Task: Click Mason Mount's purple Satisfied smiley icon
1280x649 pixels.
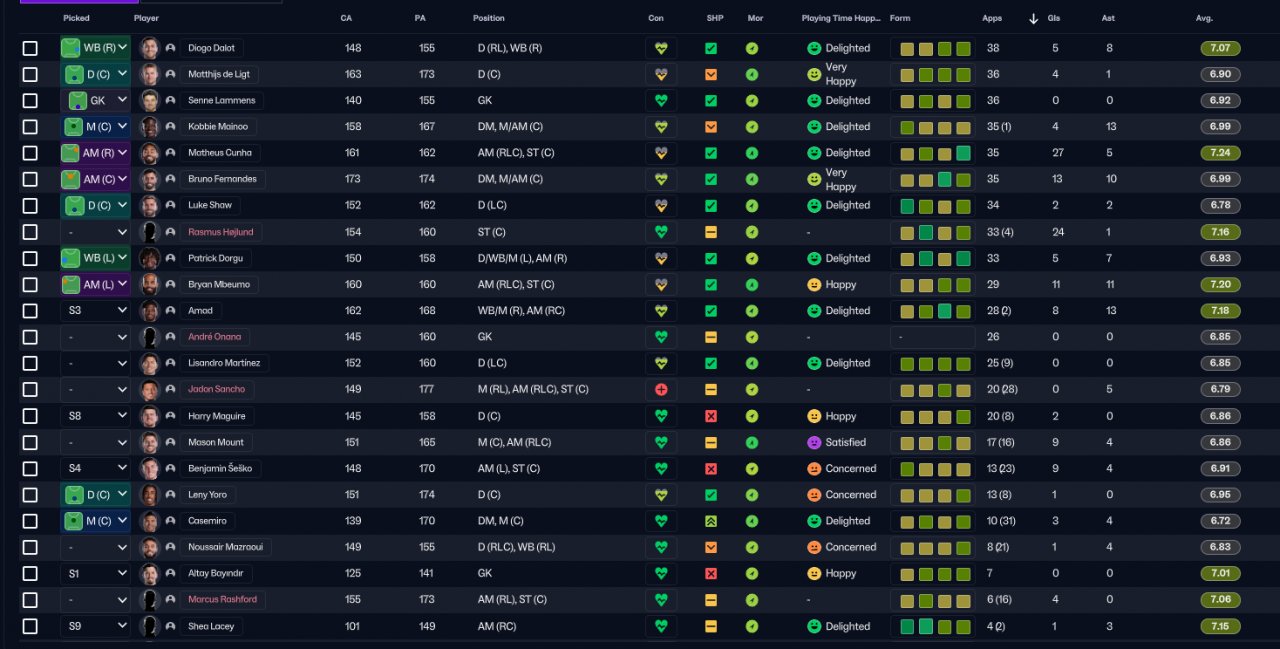Action: pos(814,442)
